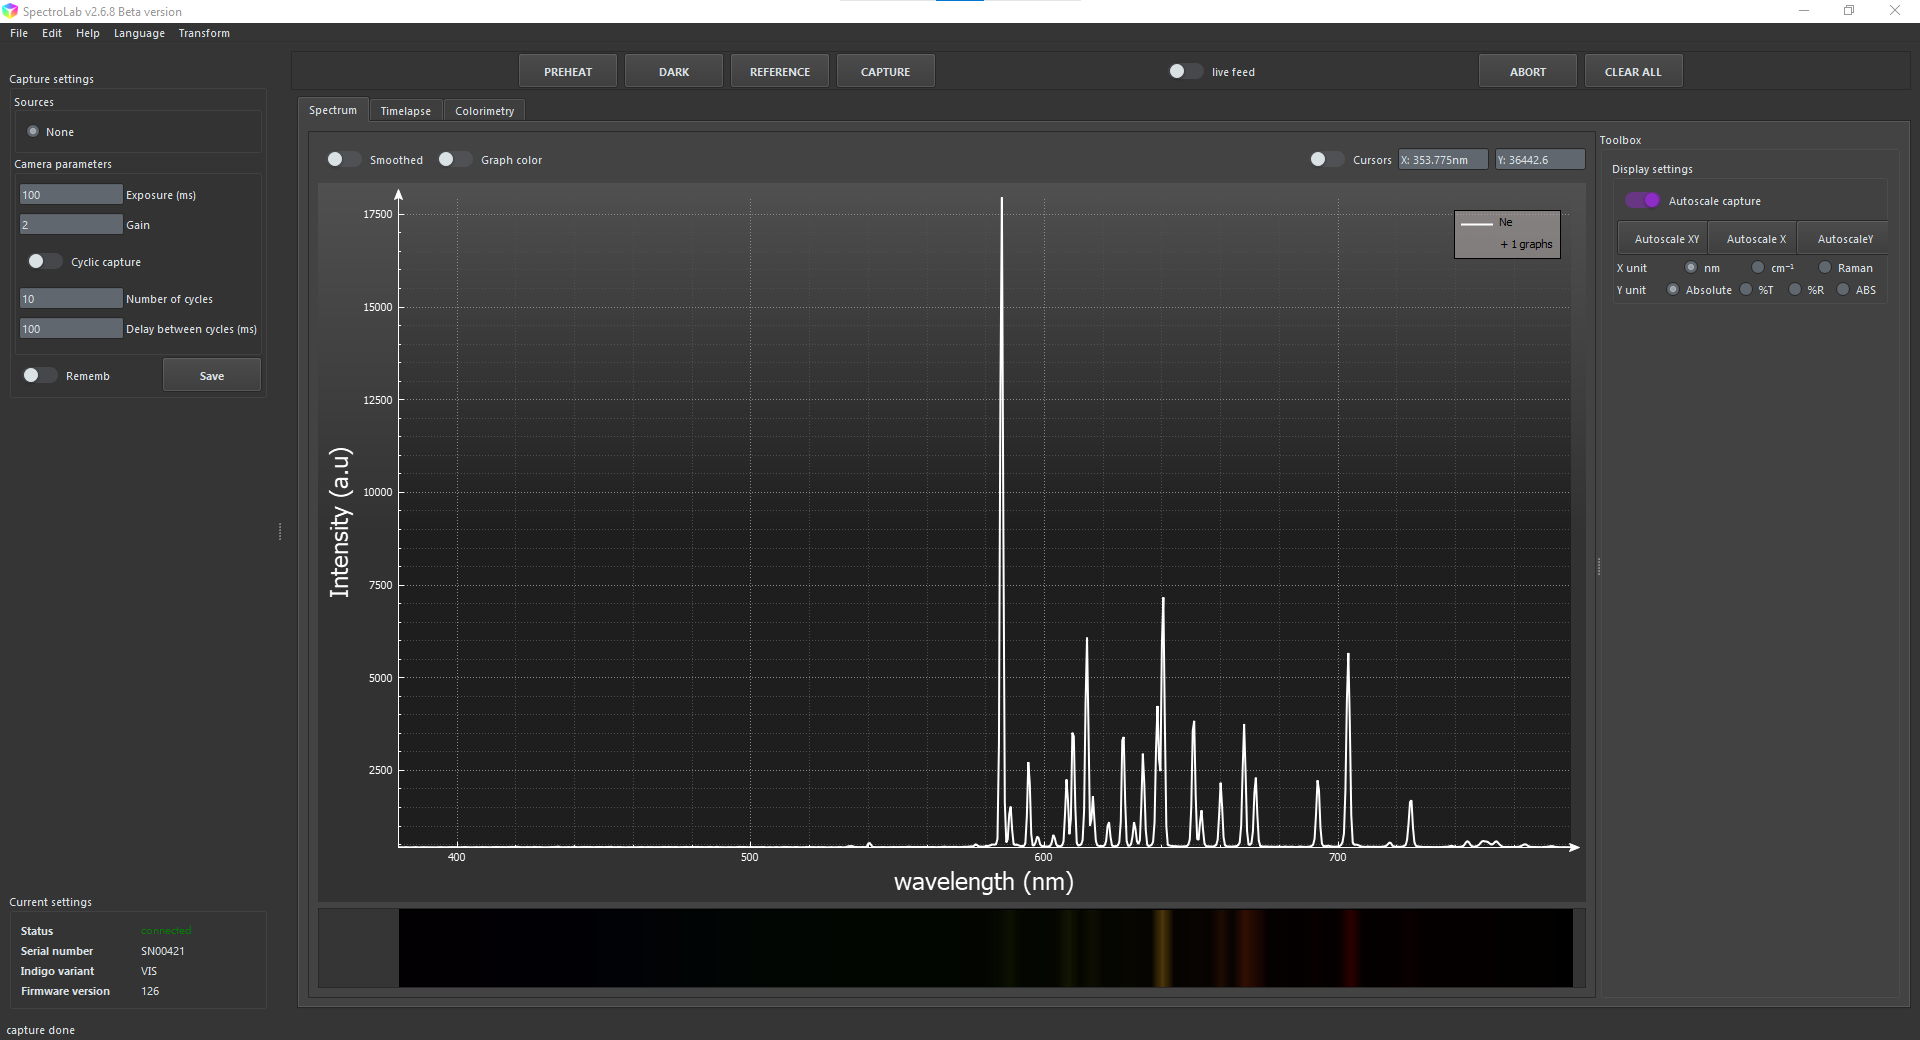
Task: Click the serial number value SN00421
Action: point(163,951)
